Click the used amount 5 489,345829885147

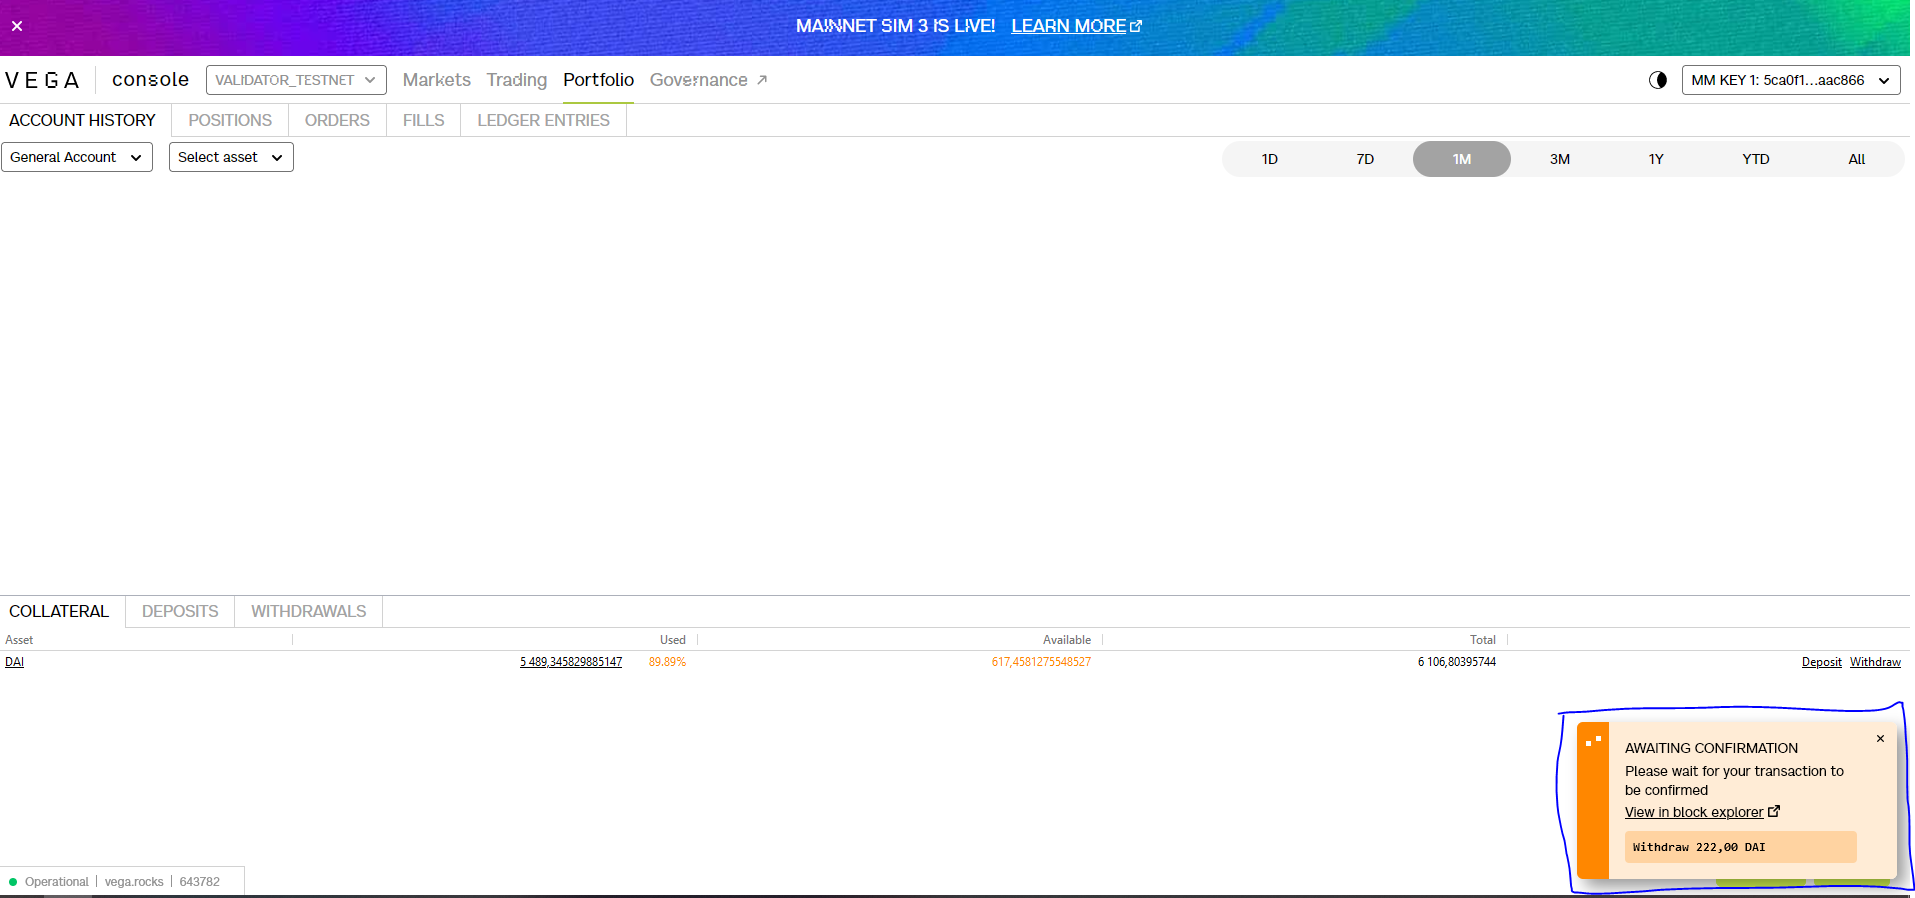tap(571, 662)
